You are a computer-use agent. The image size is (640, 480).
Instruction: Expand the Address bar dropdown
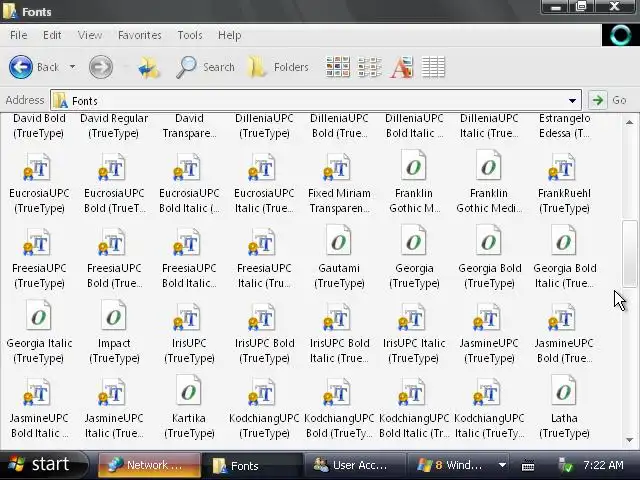[572, 100]
